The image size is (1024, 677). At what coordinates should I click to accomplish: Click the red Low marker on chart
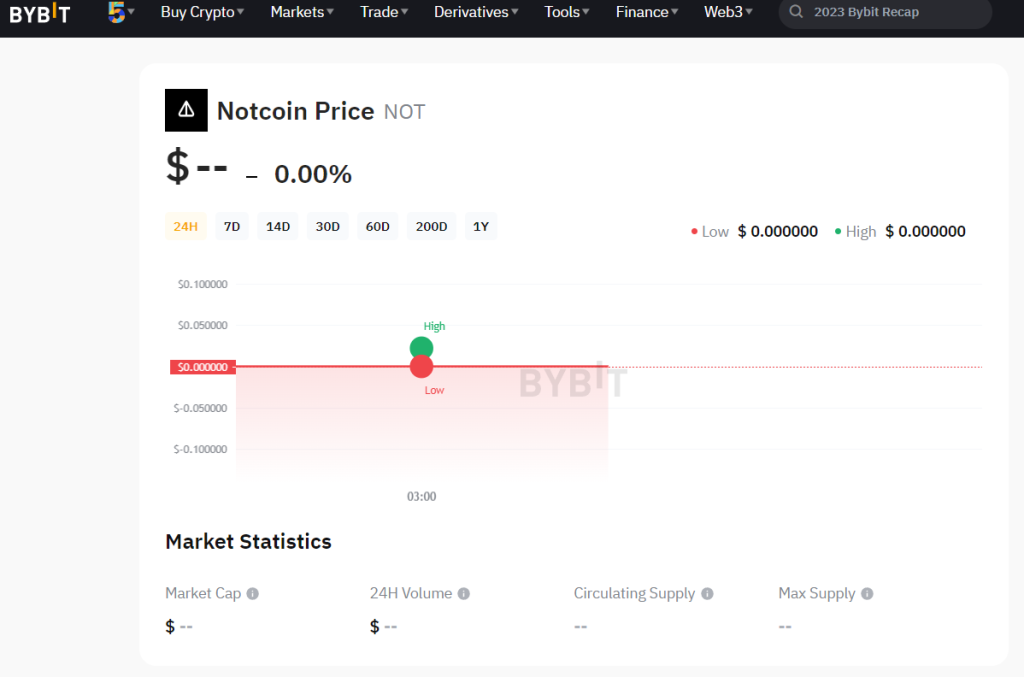[421, 367]
